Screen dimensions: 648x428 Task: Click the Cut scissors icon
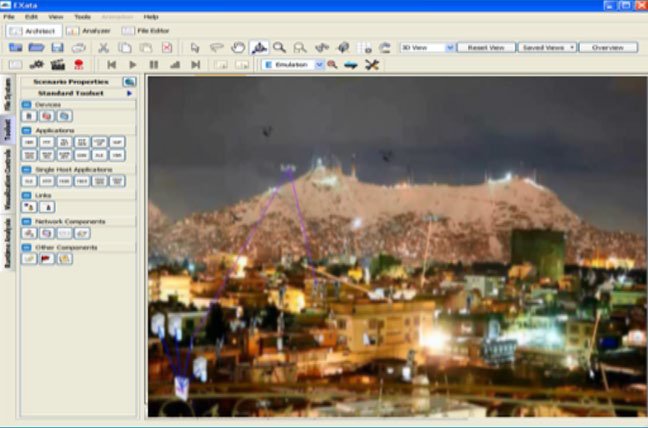tap(103, 47)
